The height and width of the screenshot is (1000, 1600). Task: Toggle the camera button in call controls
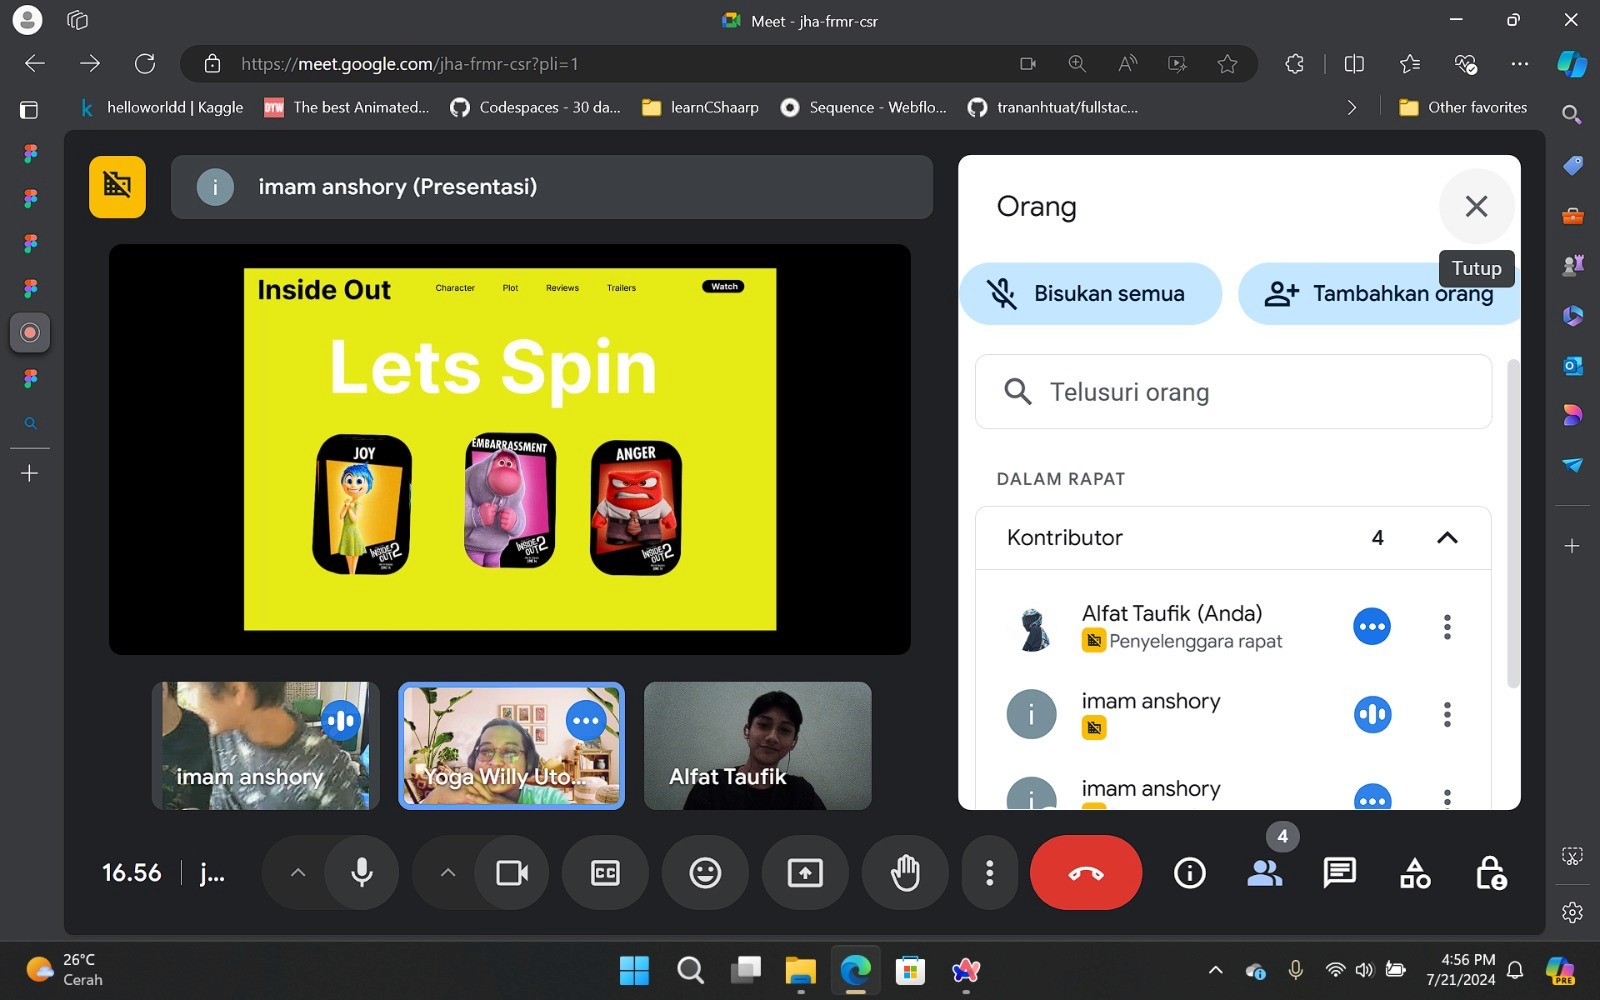pyautogui.click(x=512, y=873)
